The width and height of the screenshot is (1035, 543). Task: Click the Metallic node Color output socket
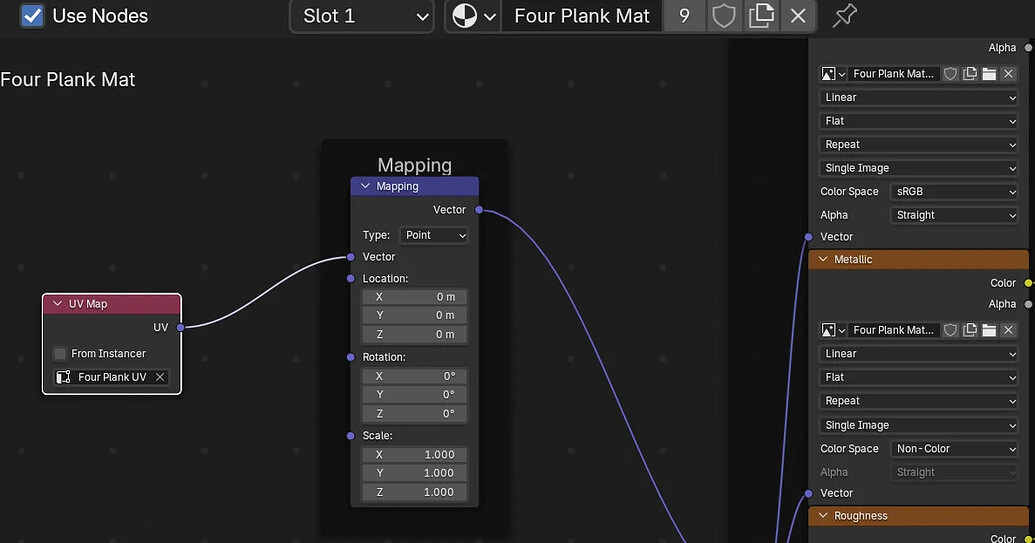pos(1028,283)
